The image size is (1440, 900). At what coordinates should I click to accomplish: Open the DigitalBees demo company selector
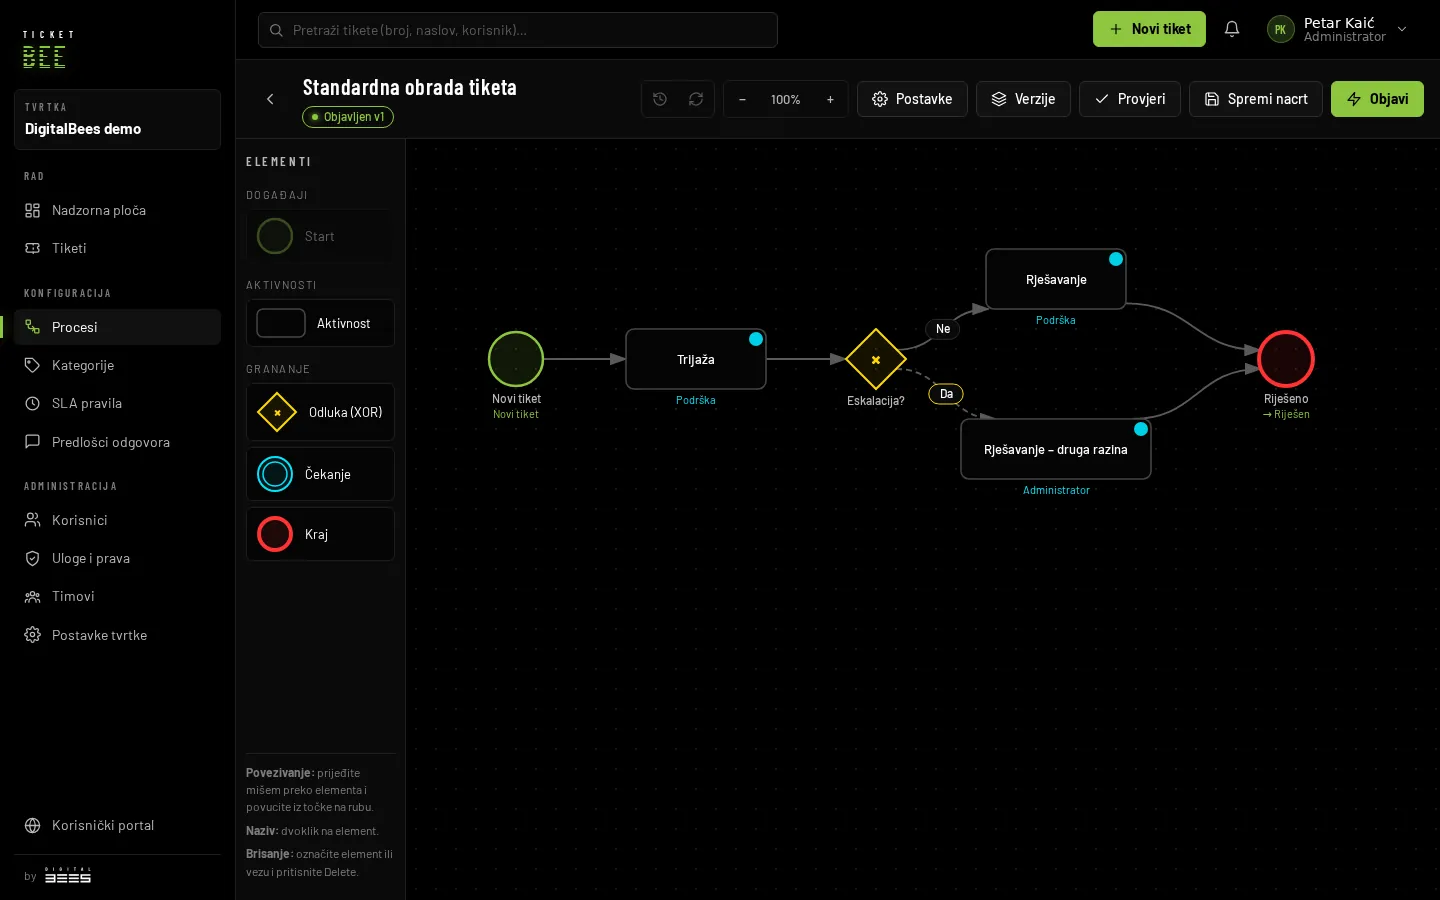pos(117,120)
